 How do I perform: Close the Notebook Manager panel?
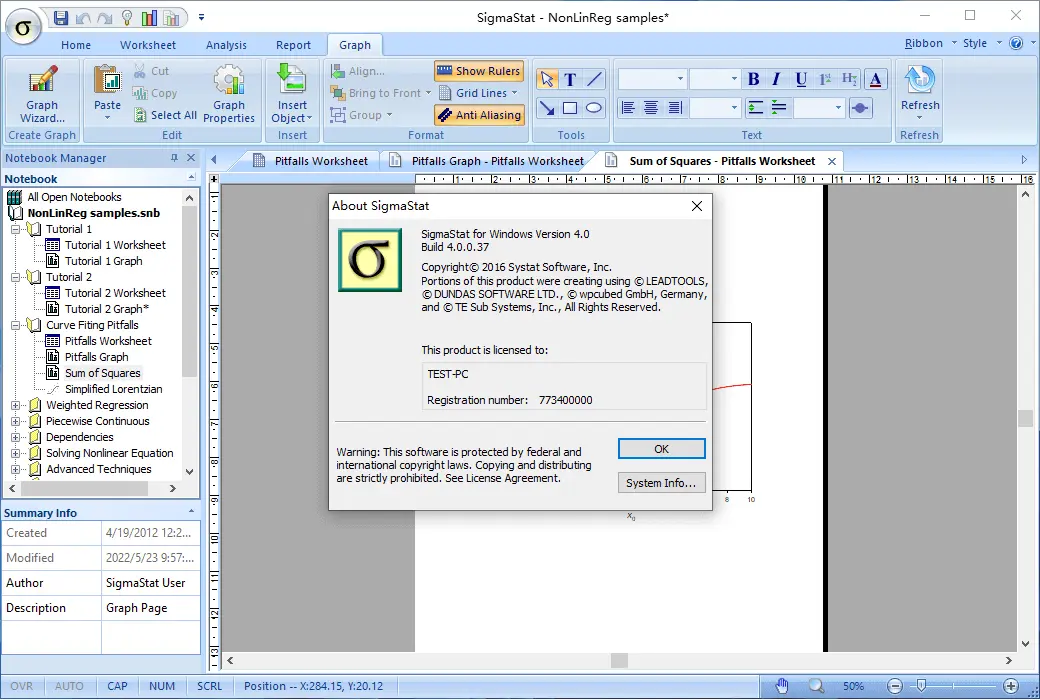coord(191,158)
